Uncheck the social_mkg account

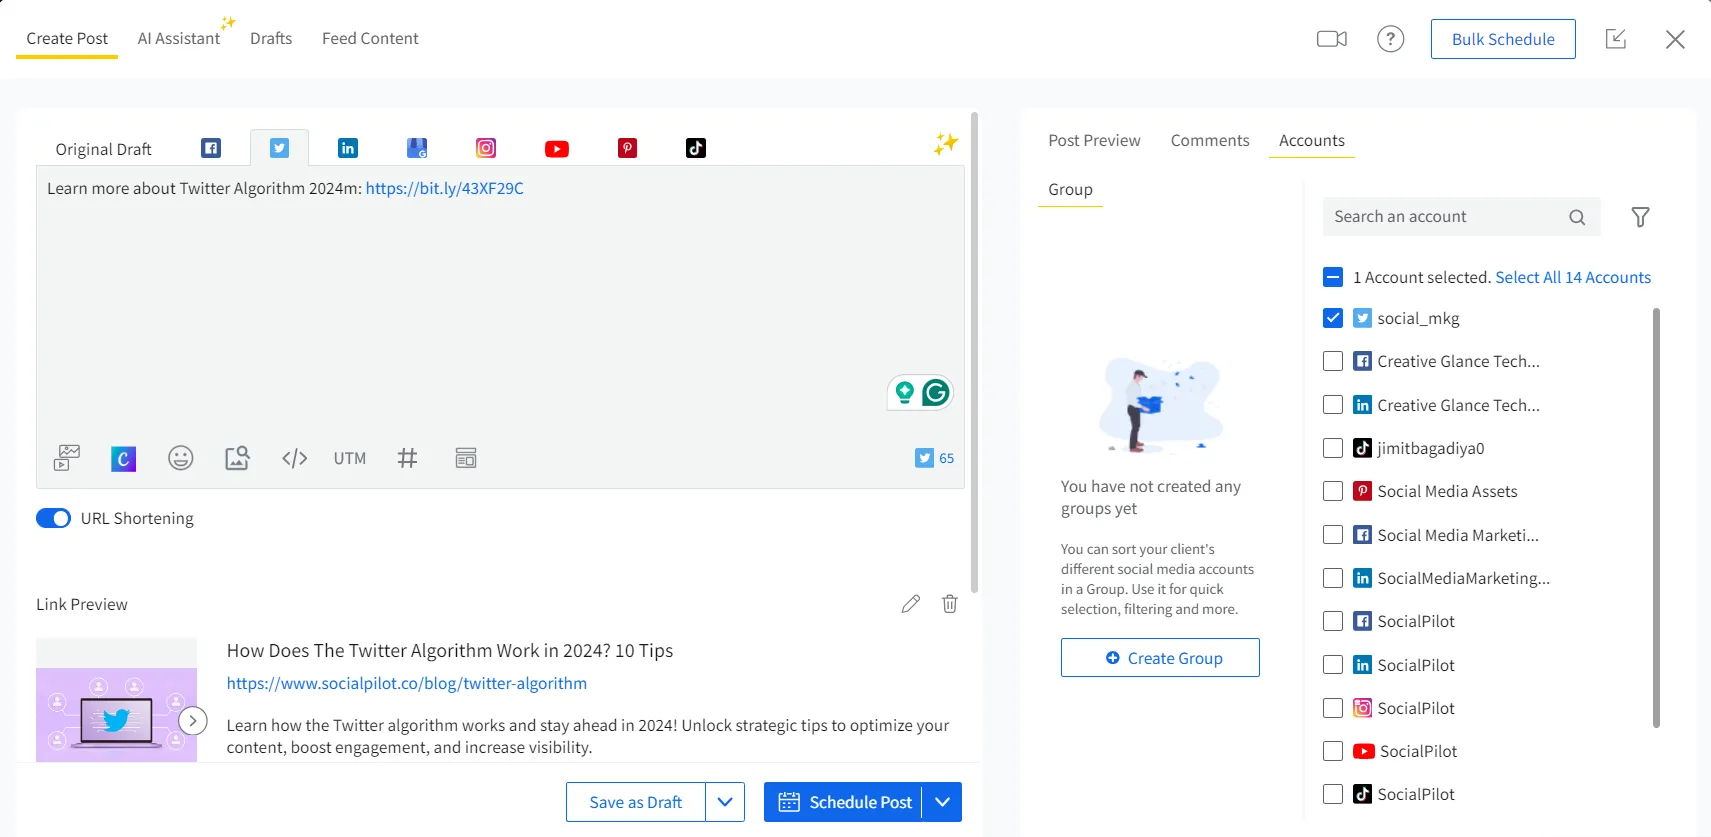tap(1333, 318)
